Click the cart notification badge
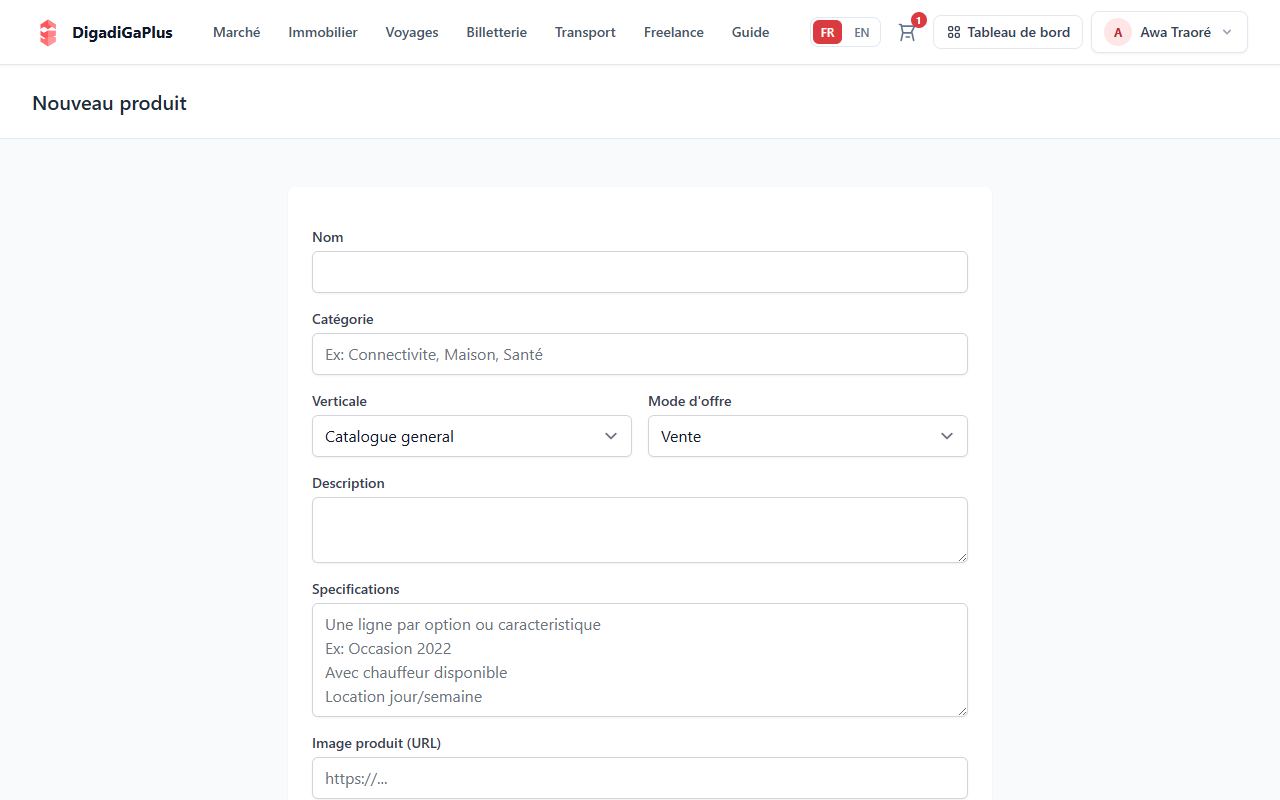This screenshot has height=800, width=1280. click(x=919, y=20)
